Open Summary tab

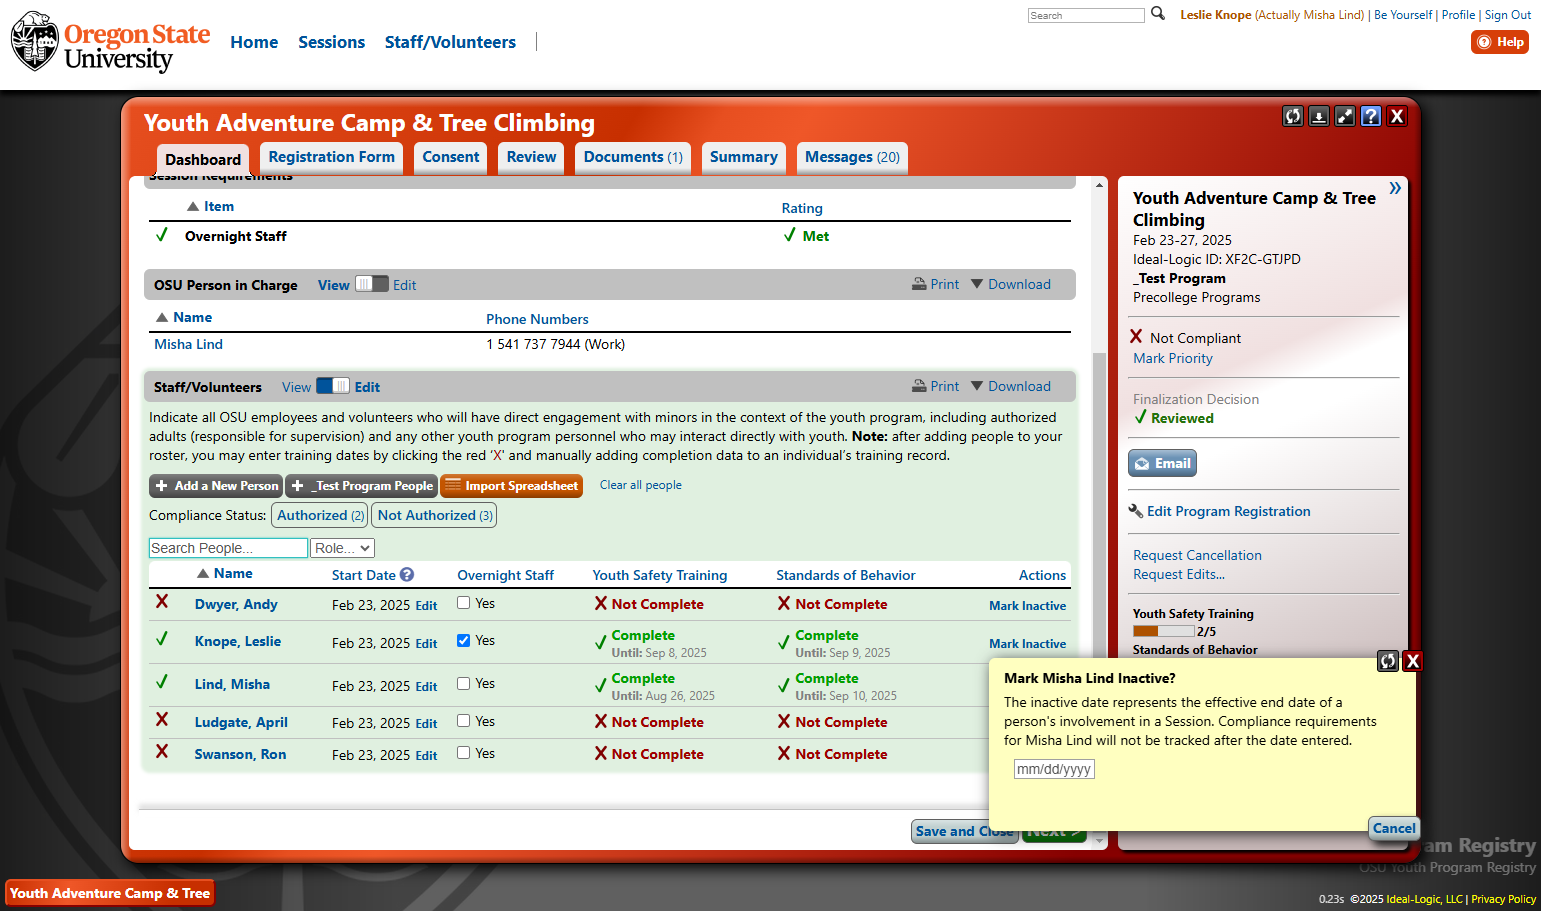coord(743,157)
